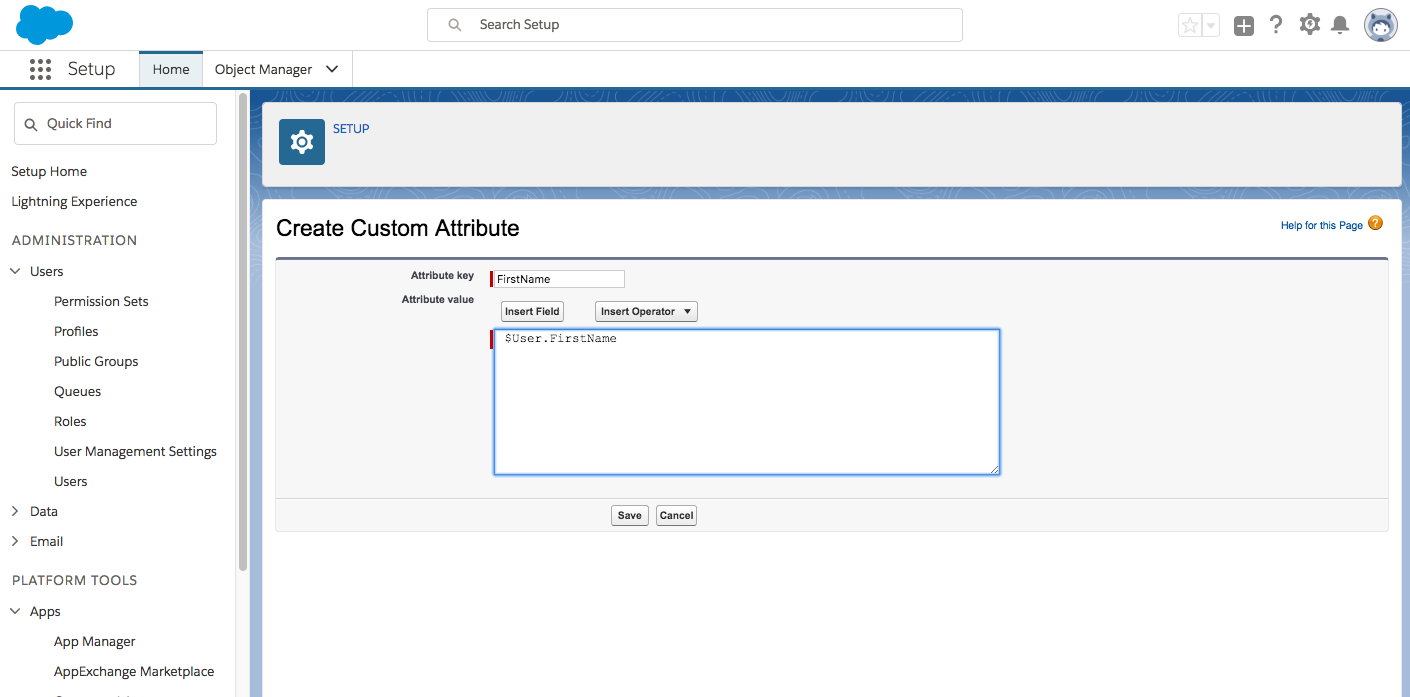The height and width of the screenshot is (697, 1410).
Task: Click the Cancel button
Action: (x=676, y=515)
